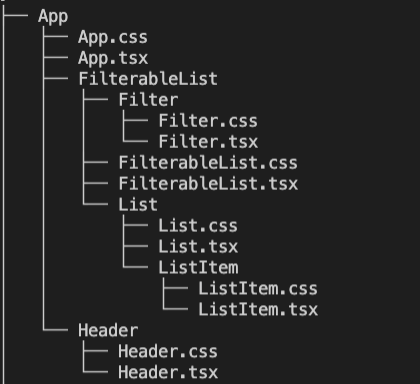The width and height of the screenshot is (420, 384).
Task: Open FilterableList.css in the tree
Action: click(x=208, y=163)
